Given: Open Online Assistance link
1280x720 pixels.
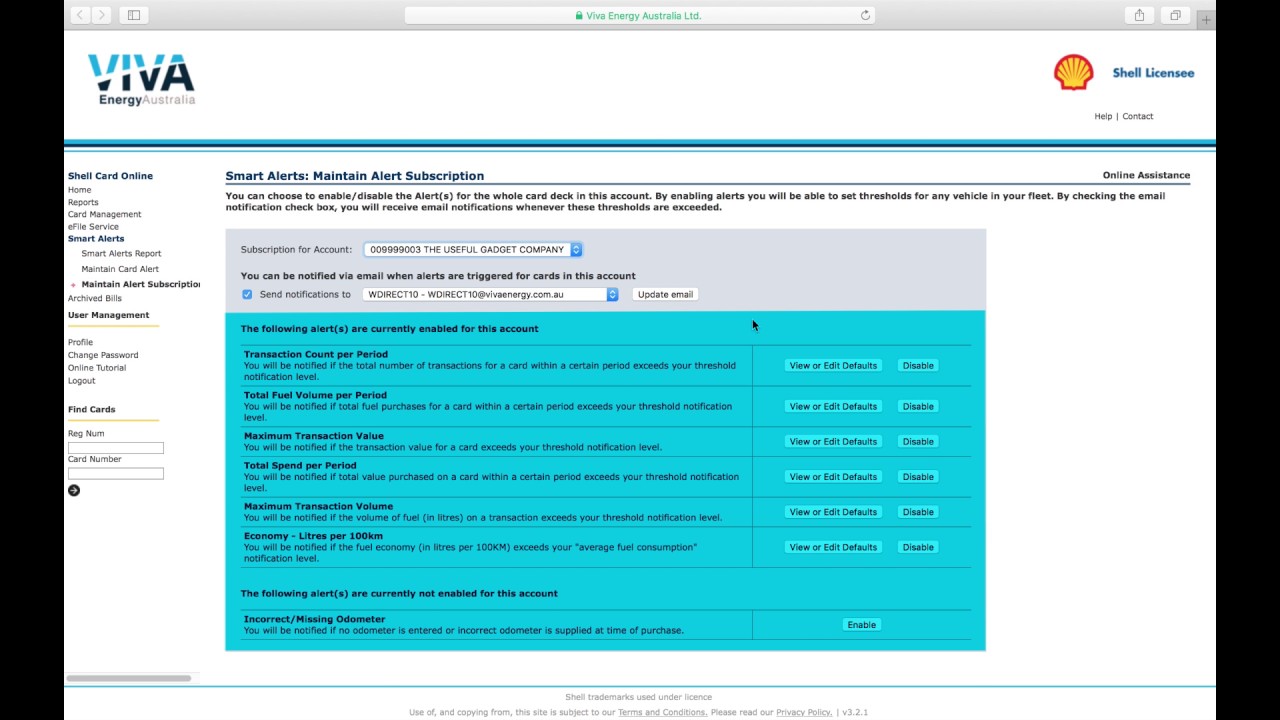Looking at the screenshot, I should (x=1146, y=175).
